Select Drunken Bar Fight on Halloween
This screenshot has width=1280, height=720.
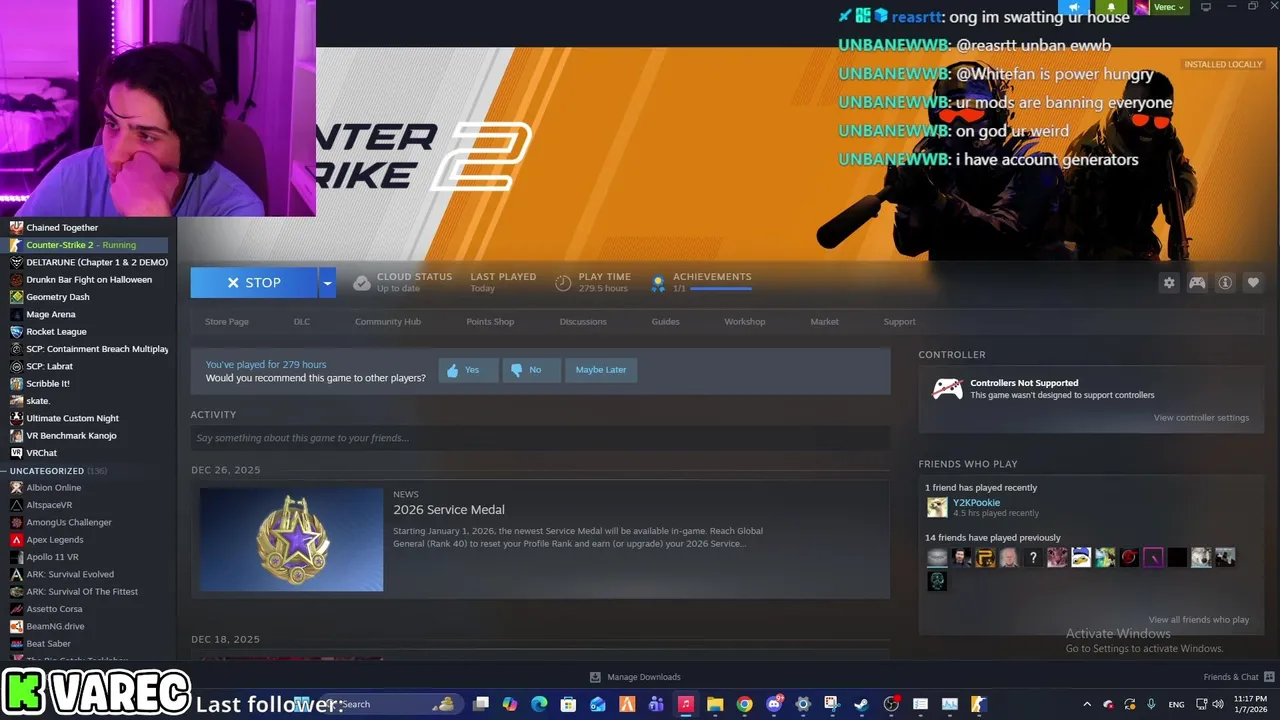(x=88, y=280)
